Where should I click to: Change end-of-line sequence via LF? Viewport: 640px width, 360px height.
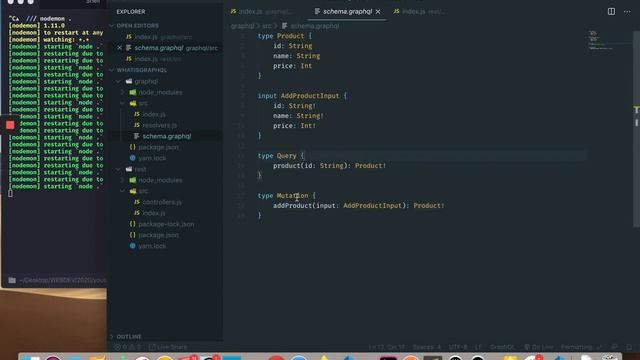pos(478,347)
